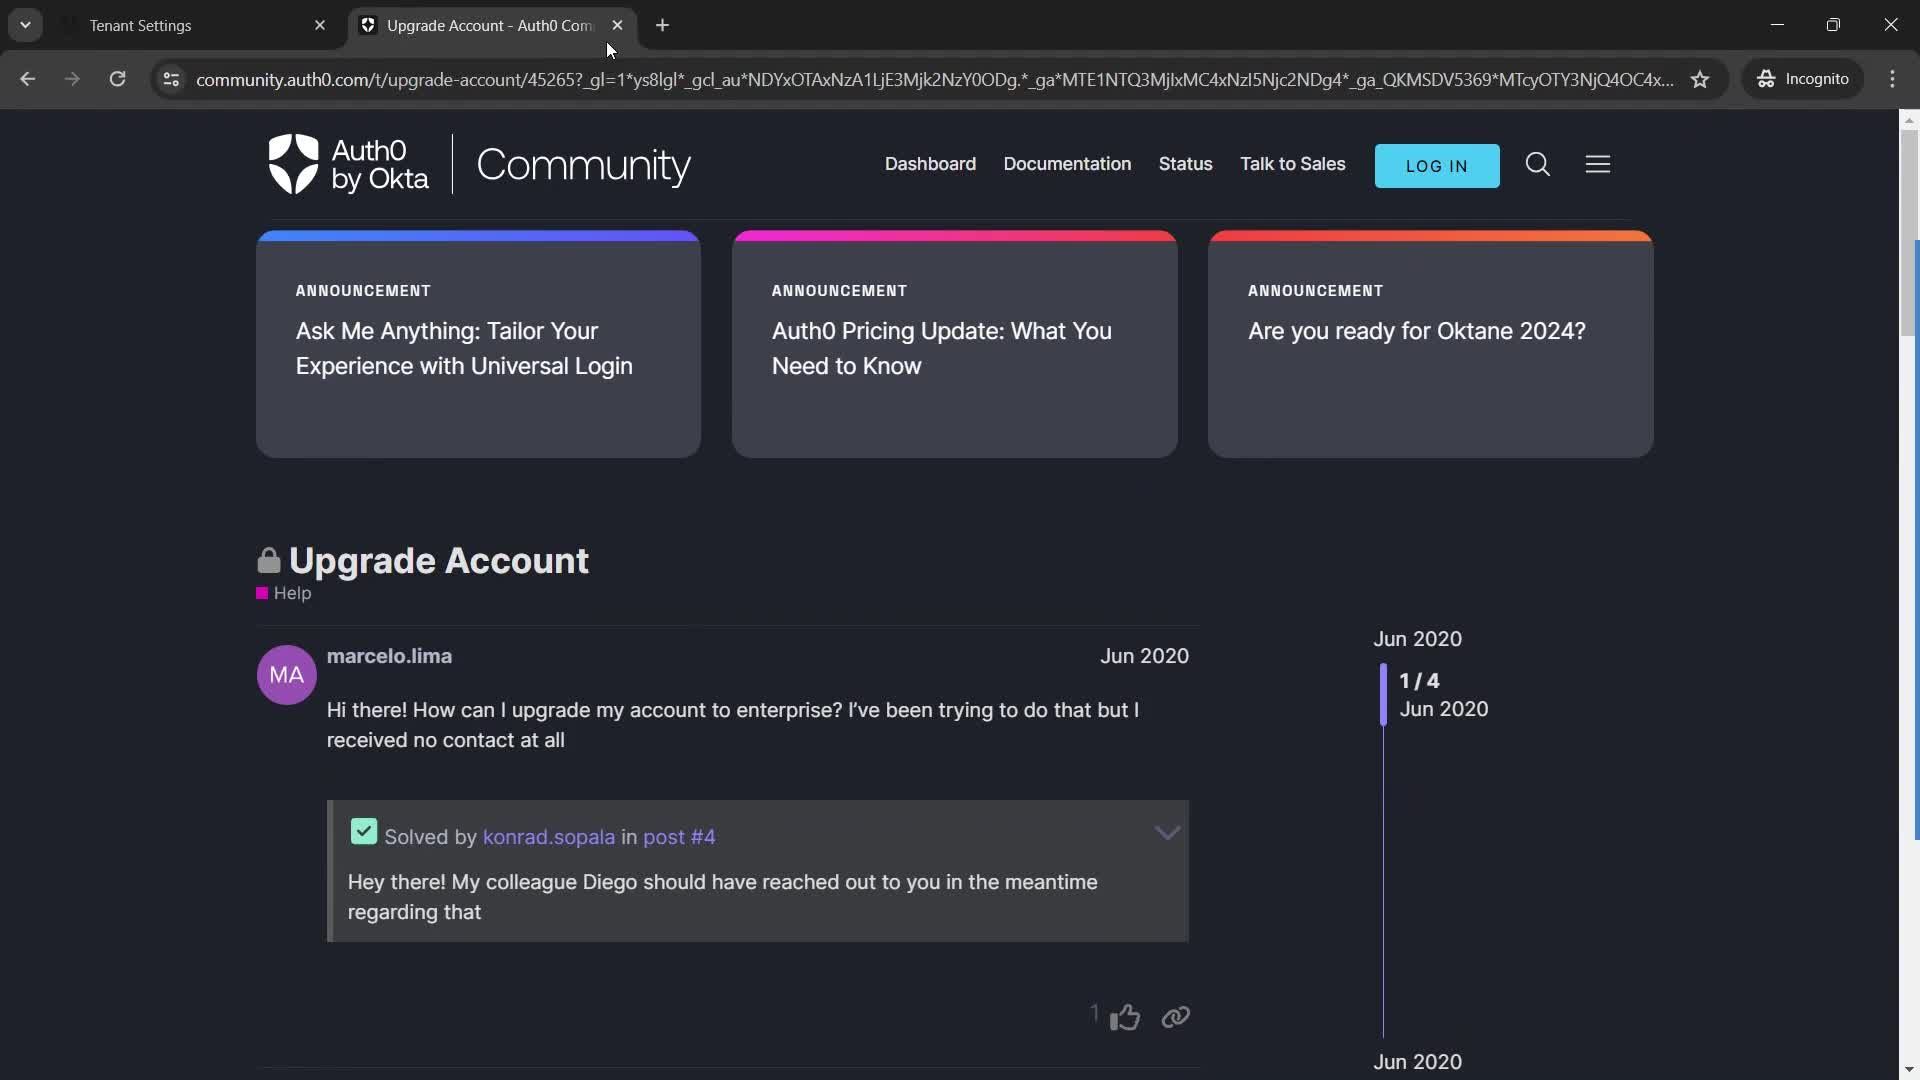Image resolution: width=1920 pixels, height=1080 pixels.
Task: Click the Incognito indicator
Action: click(x=1803, y=79)
